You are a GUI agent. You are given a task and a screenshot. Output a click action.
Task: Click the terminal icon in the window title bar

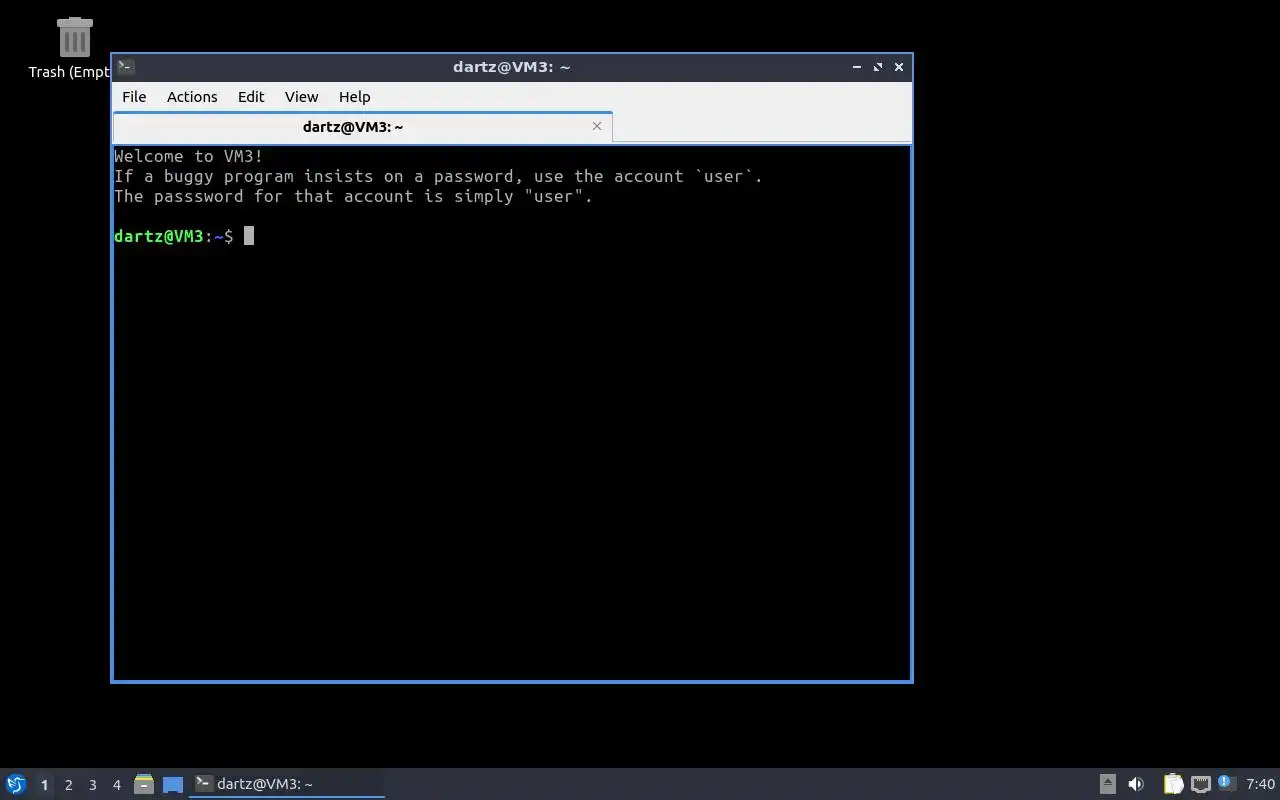point(126,67)
